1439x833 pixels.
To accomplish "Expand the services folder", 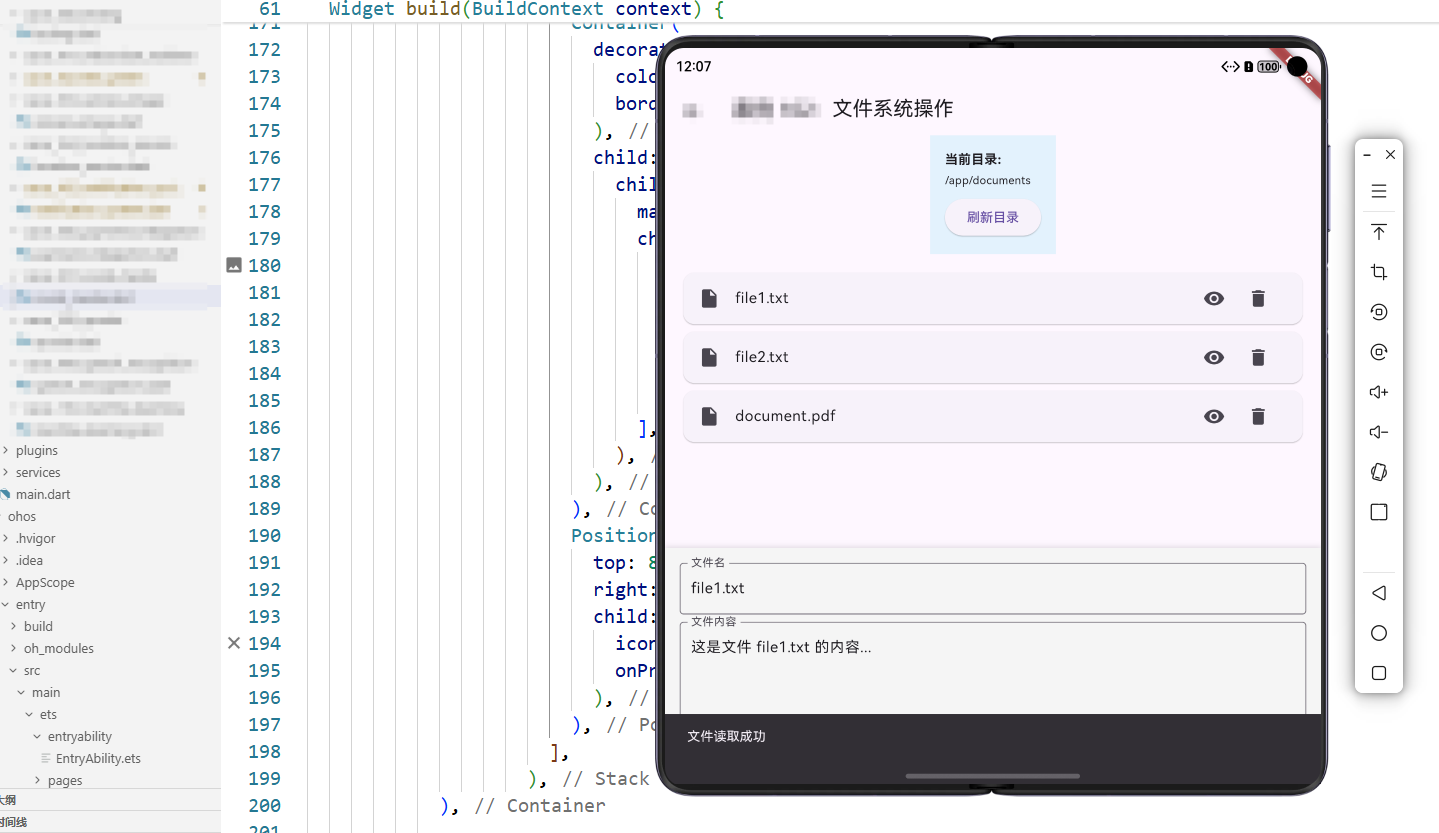I will [6, 472].
